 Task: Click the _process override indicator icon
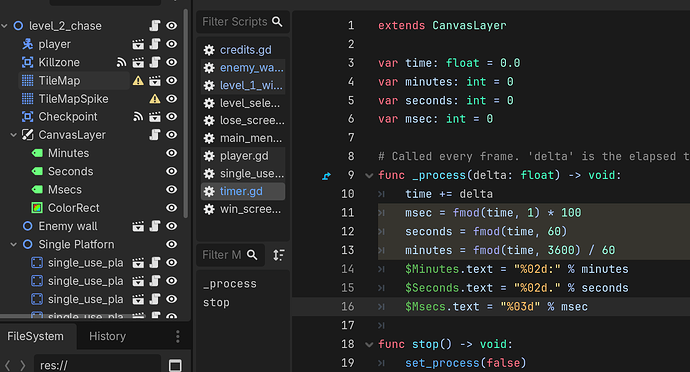(326, 176)
